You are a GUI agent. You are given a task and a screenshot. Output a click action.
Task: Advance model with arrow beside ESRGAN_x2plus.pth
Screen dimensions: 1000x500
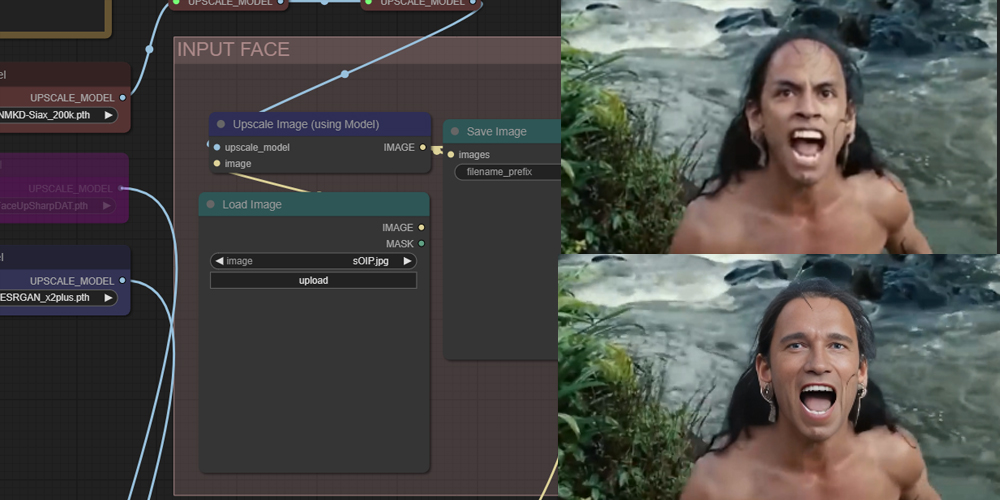click(x=108, y=298)
